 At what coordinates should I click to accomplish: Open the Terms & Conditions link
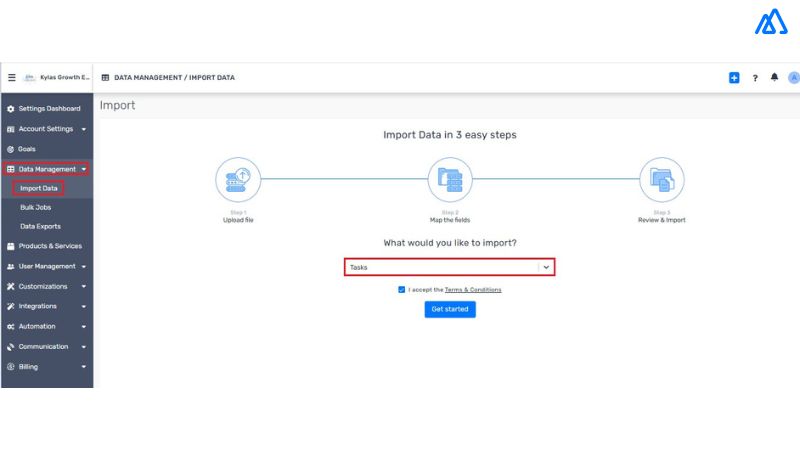(x=473, y=290)
